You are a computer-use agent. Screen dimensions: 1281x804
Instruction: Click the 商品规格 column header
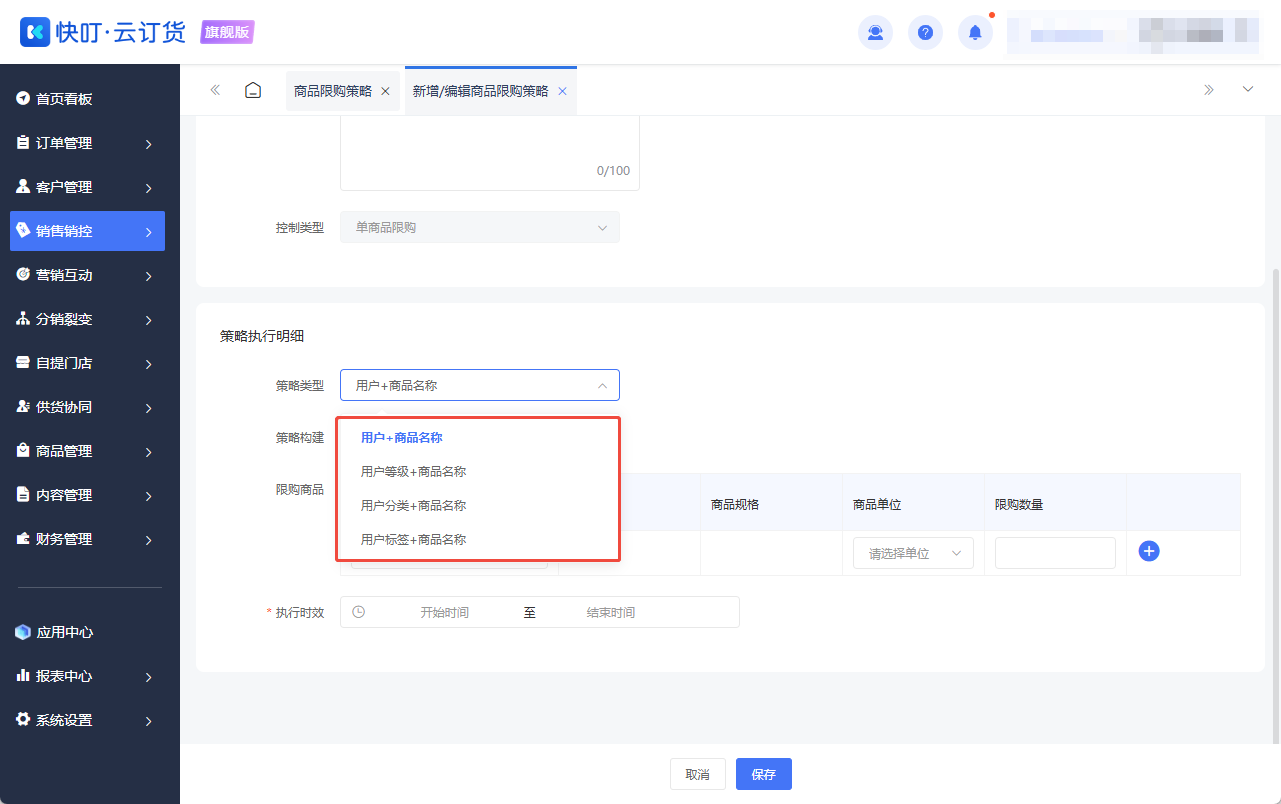[x=735, y=505]
